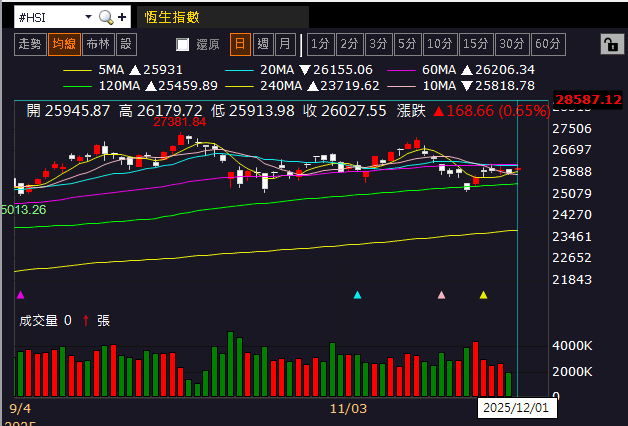Click the magnifier search icon beside #HSI
This screenshot has width=628, height=426.
(106, 17)
